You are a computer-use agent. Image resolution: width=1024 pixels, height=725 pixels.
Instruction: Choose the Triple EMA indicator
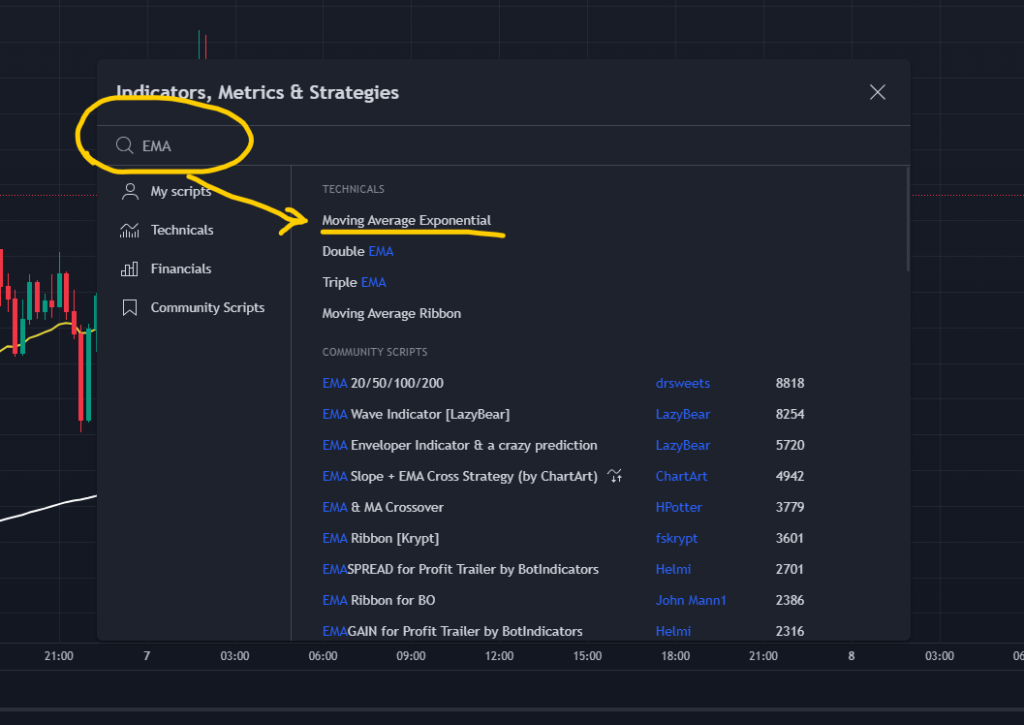tap(354, 283)
